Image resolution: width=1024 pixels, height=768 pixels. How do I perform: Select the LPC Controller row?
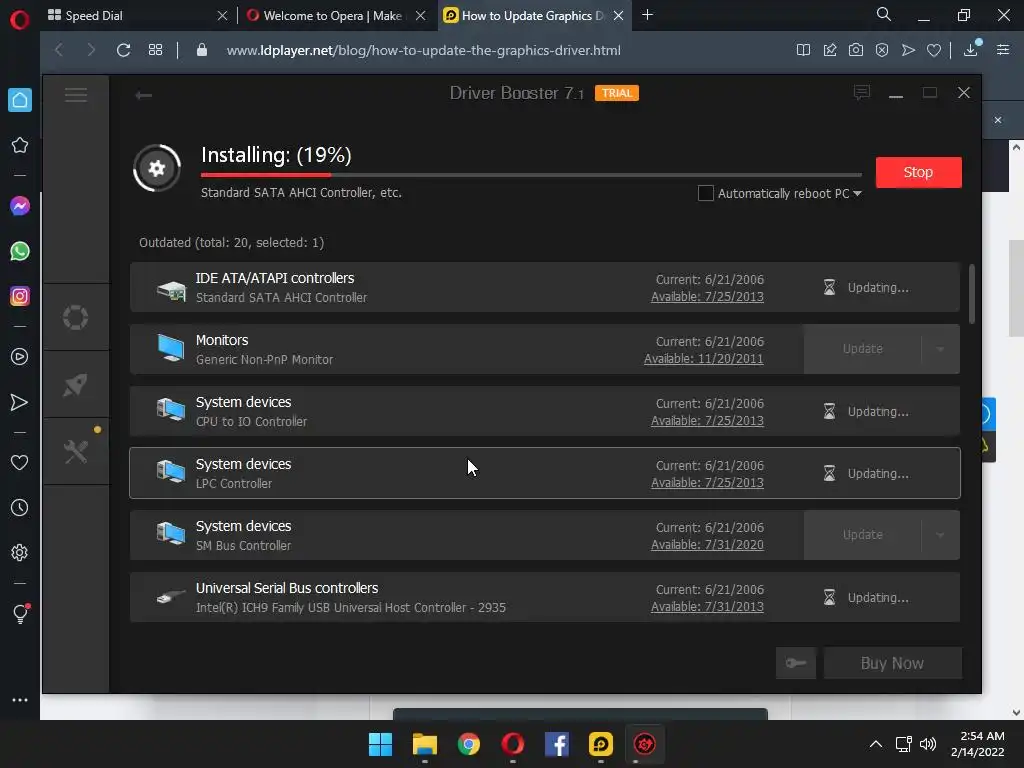(x=545, y=473)
